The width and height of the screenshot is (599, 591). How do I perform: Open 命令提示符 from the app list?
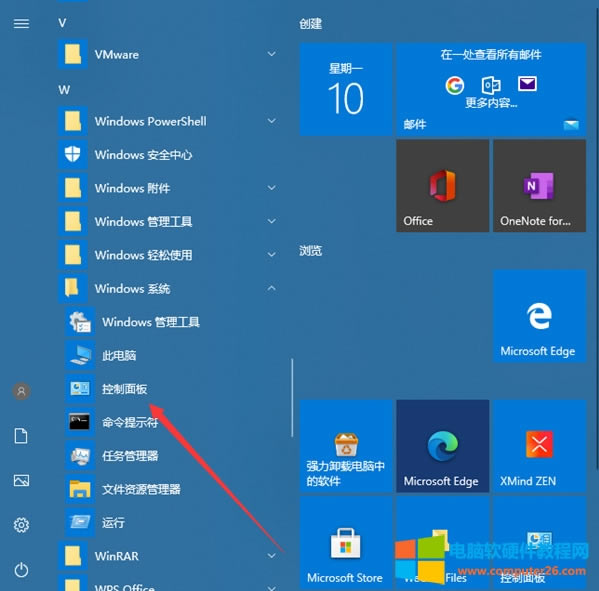(170, 422)
